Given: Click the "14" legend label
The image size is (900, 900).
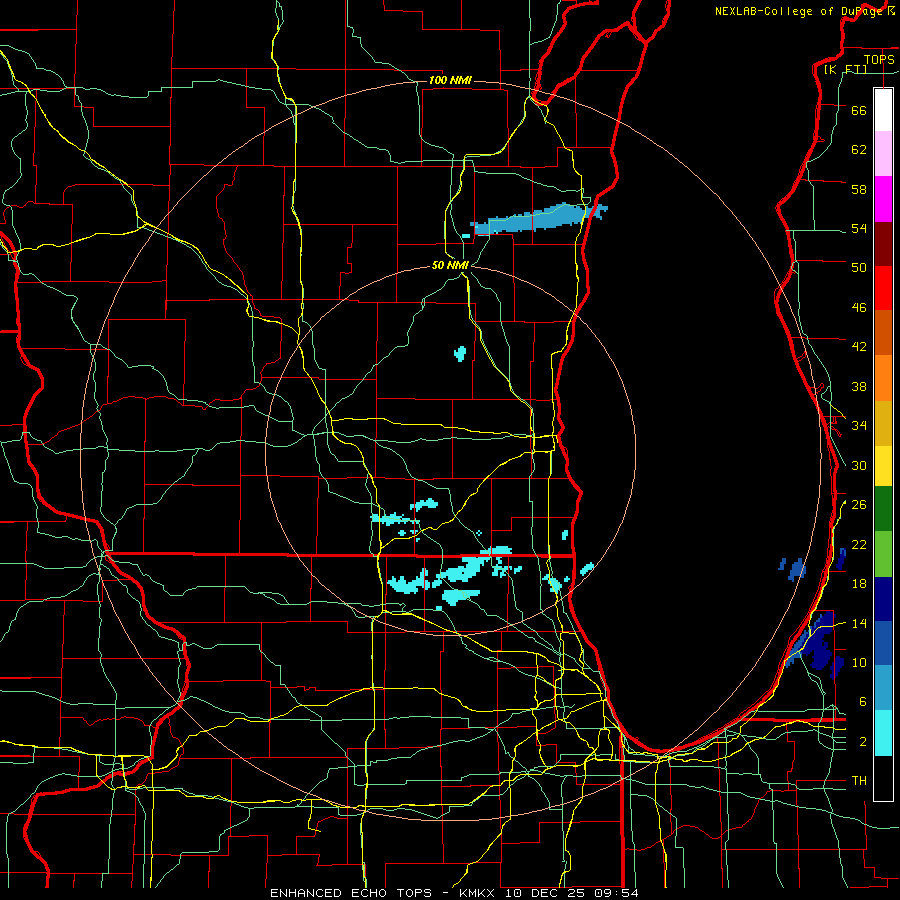Looking at the screenshot, I should pyautogui.click(x=859, y=623).
